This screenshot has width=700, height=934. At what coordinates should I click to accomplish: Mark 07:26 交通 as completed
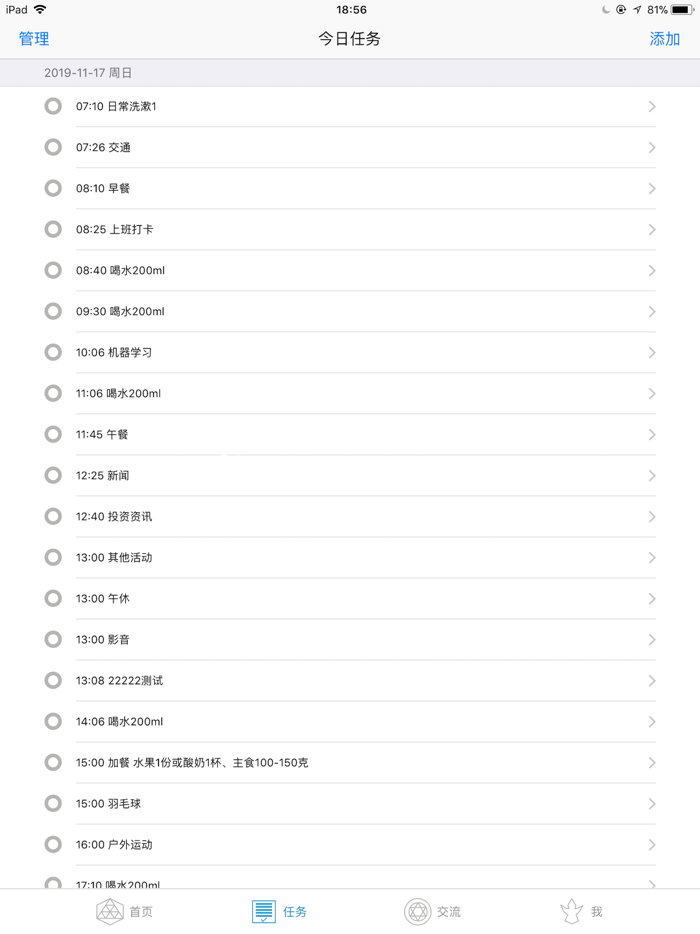click(53, 147)
